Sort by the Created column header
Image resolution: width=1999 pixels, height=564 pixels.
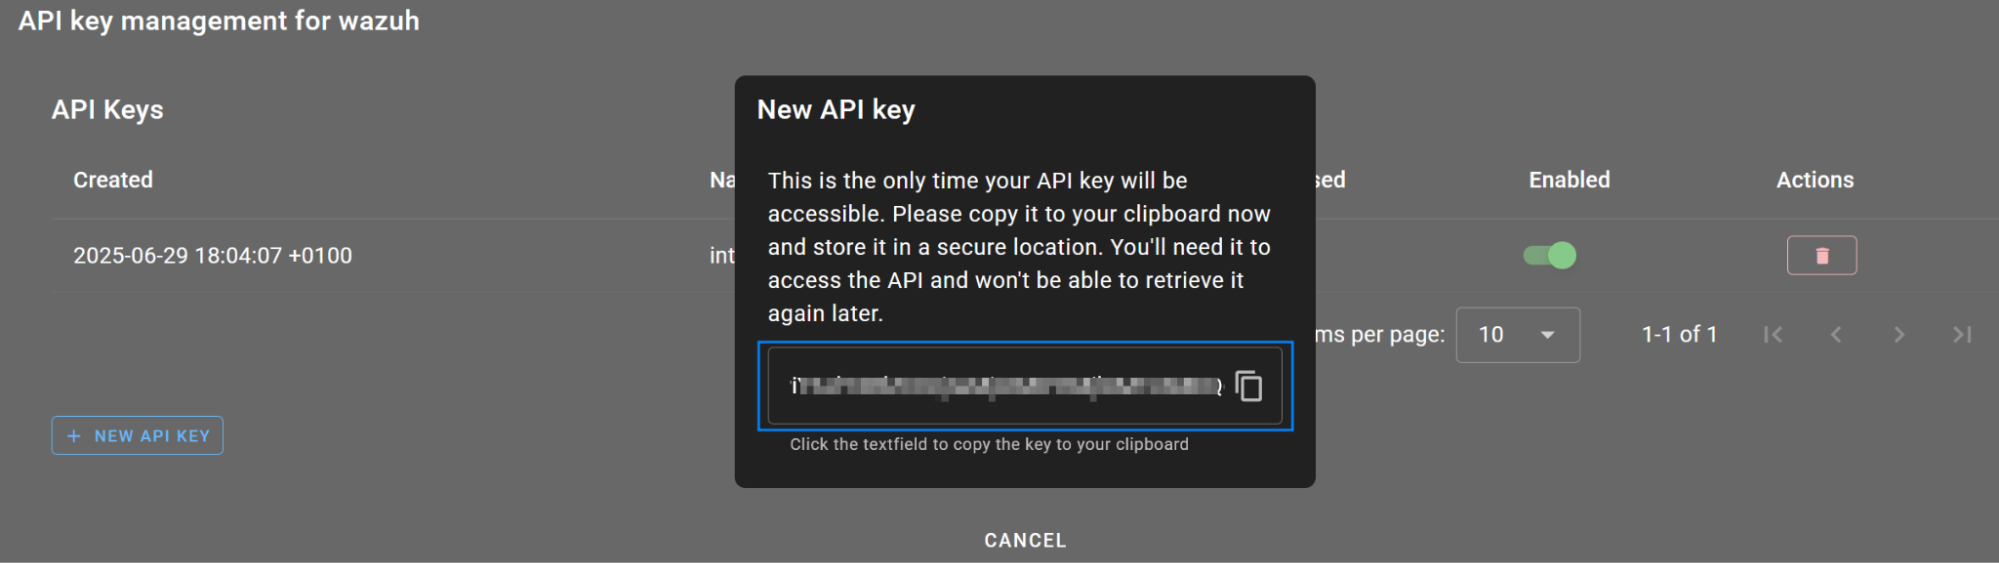pyautogui.click(x=113, y=180)
